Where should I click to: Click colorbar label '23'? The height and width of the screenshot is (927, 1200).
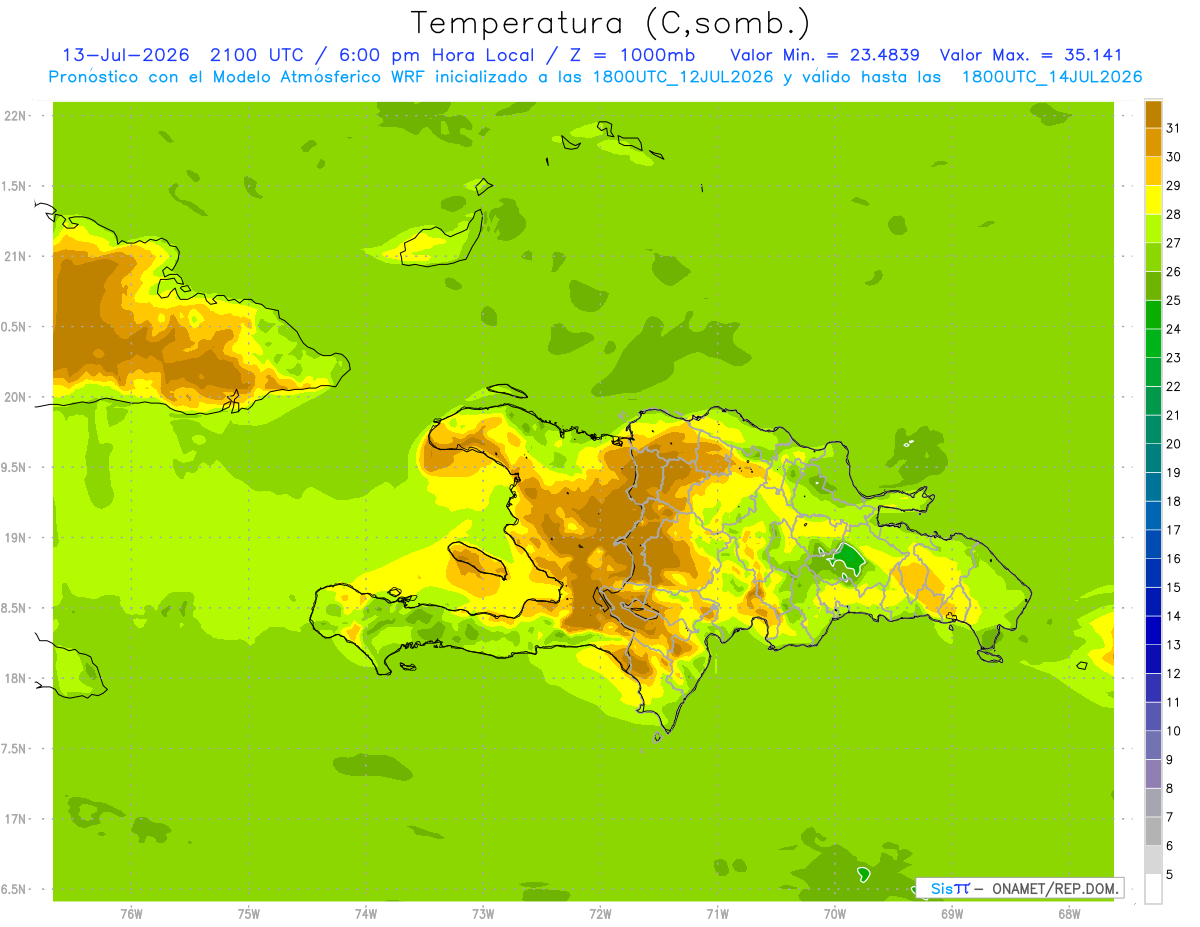pyautogui.click(x=1174, y=358)
